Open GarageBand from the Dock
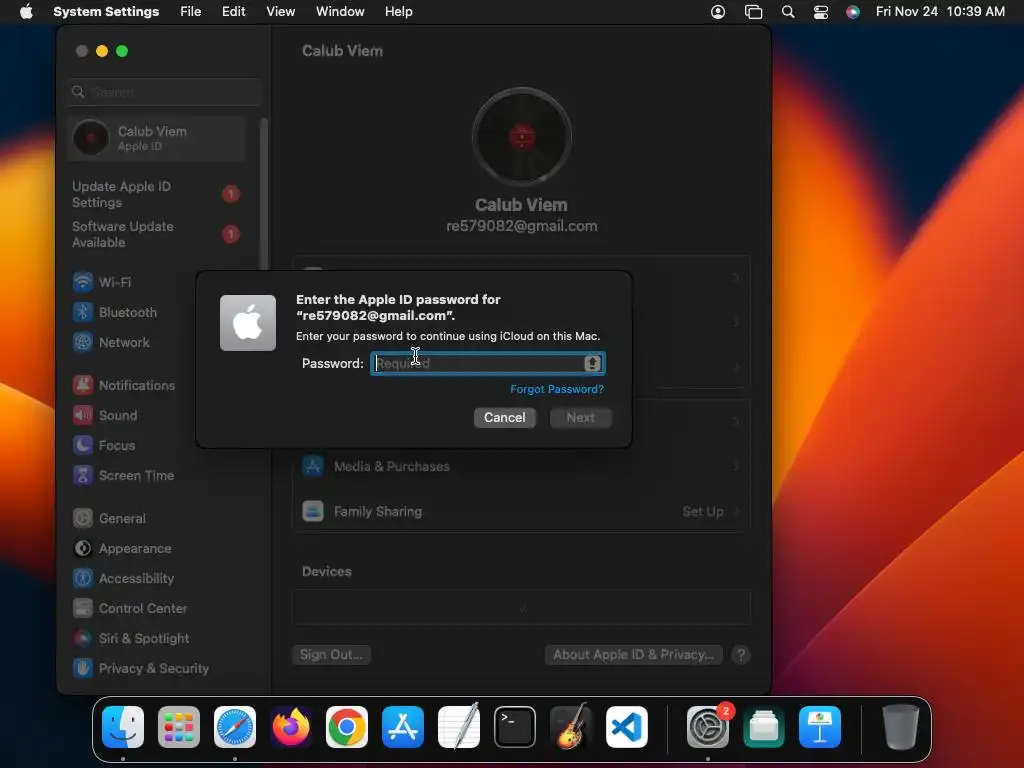This screenshot has height=768, width=1024. (571, 727)
